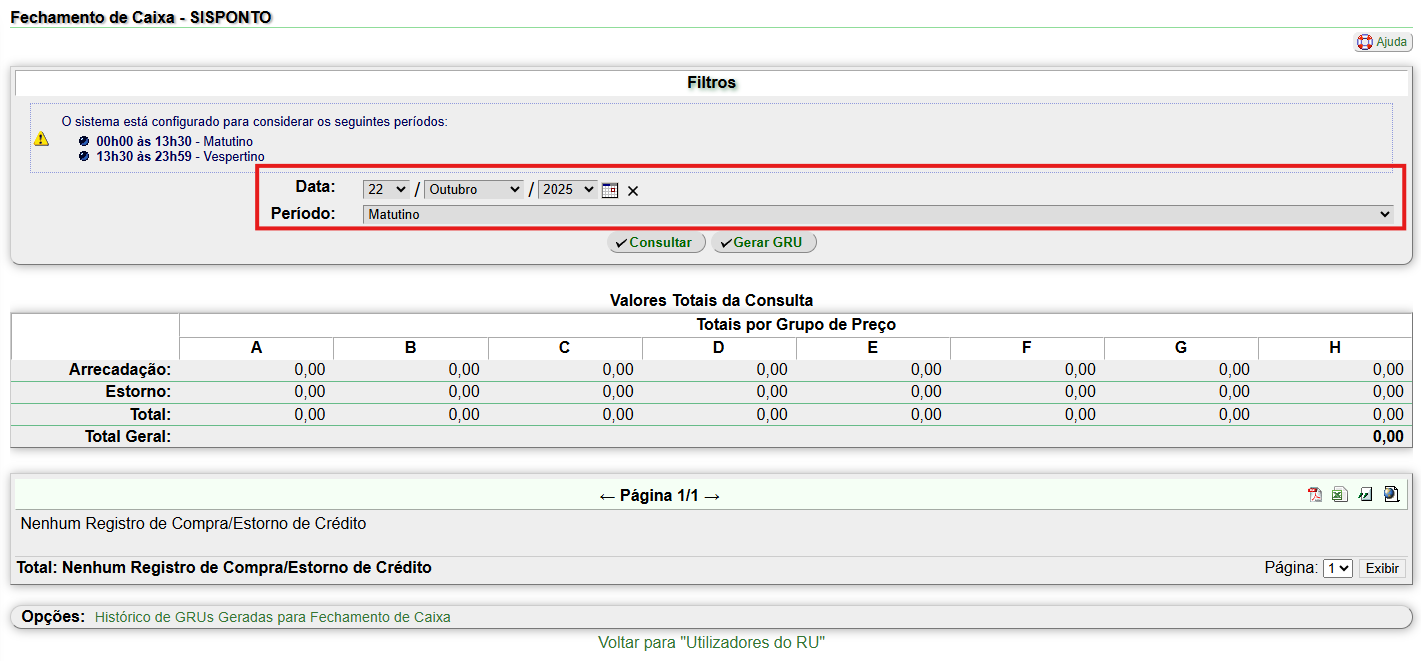Export the results as PDF
This screenshot has width=1421, height=661.
pyautogui.click(x=1315, y=494)
